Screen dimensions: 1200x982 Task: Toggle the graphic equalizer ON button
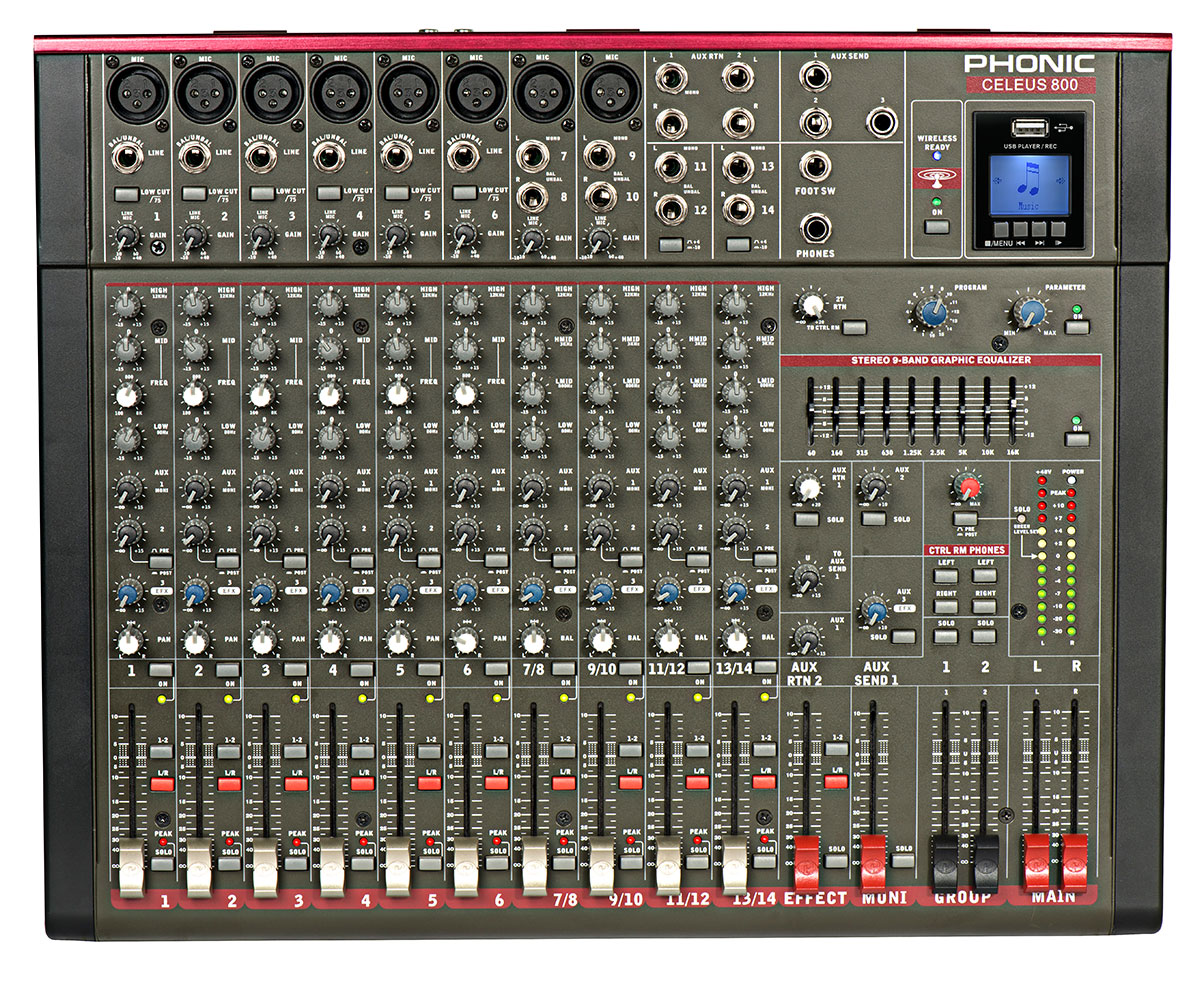(1076, 438)
